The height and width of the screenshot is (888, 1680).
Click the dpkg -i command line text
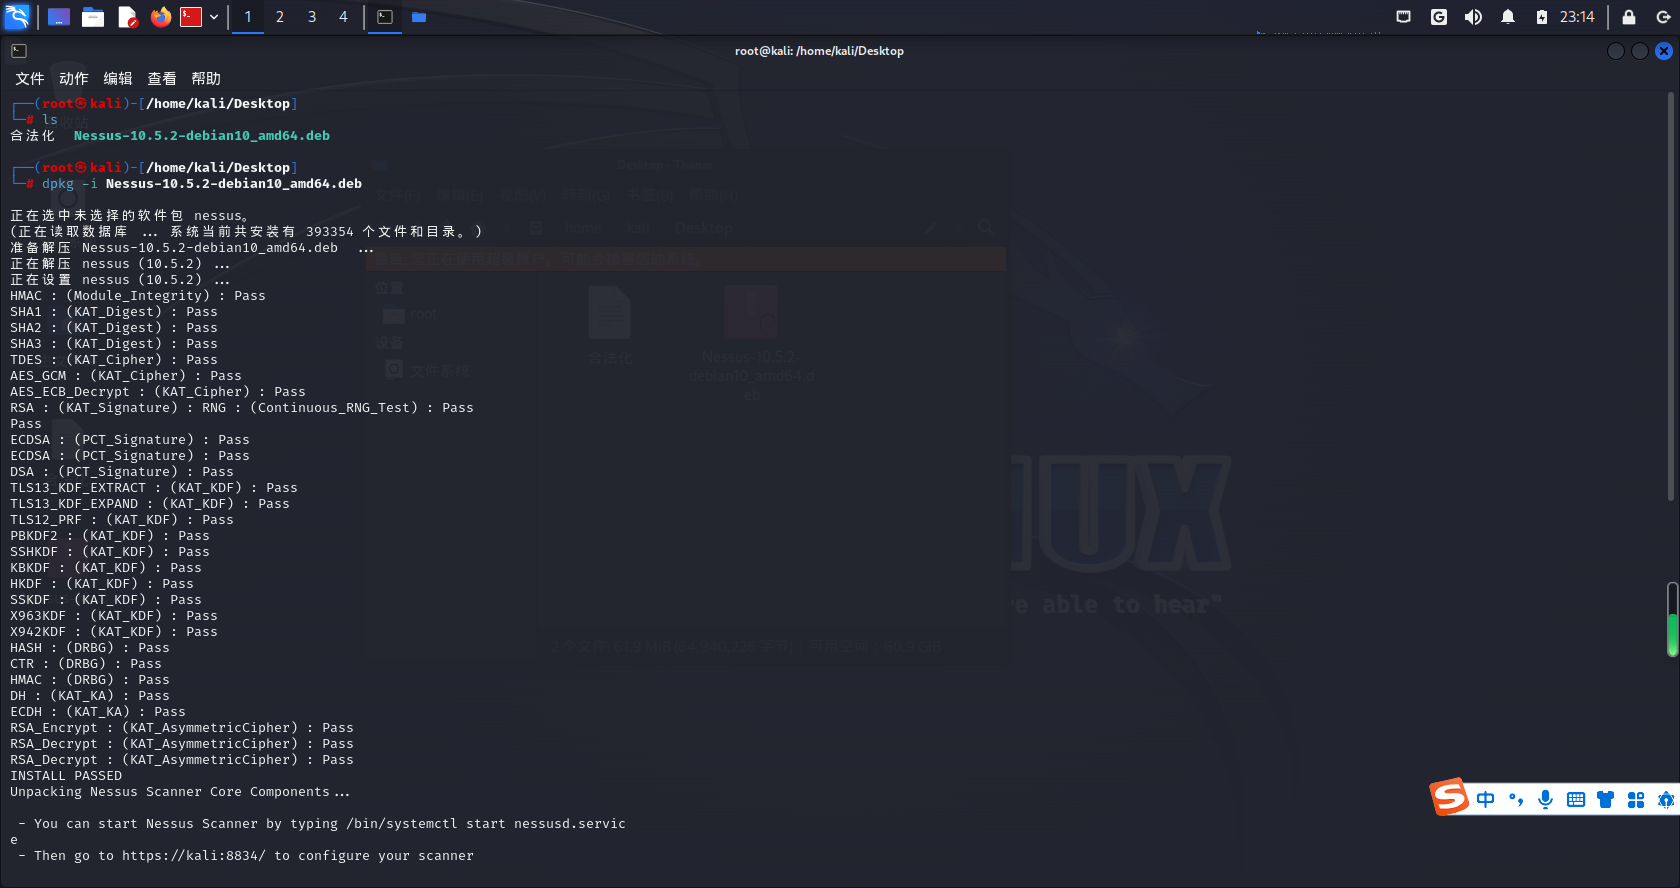[x=202, y=184]
